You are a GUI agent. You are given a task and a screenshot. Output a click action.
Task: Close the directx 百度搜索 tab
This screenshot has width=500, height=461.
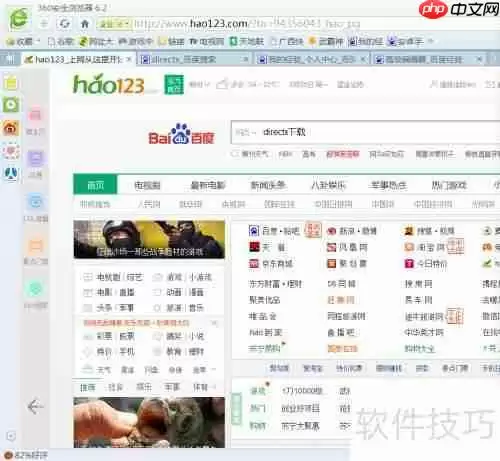(x=246, y=60)
